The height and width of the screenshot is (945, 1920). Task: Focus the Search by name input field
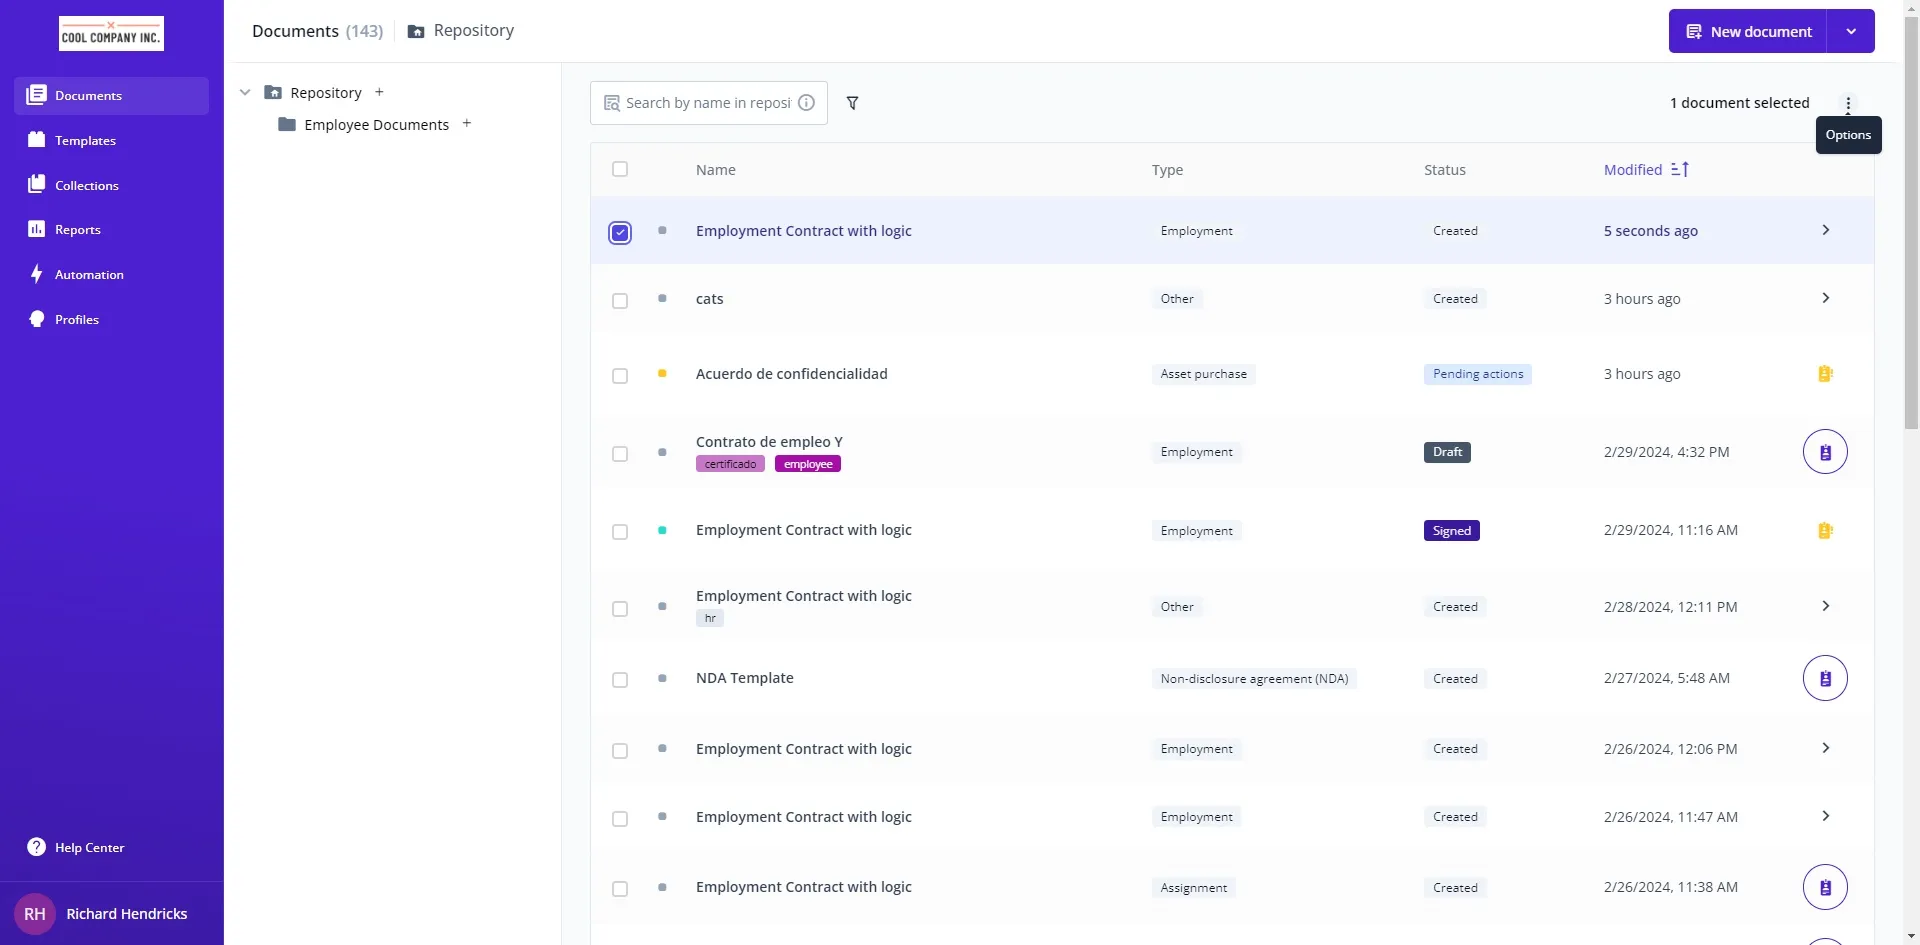click(x=706, y=103)
